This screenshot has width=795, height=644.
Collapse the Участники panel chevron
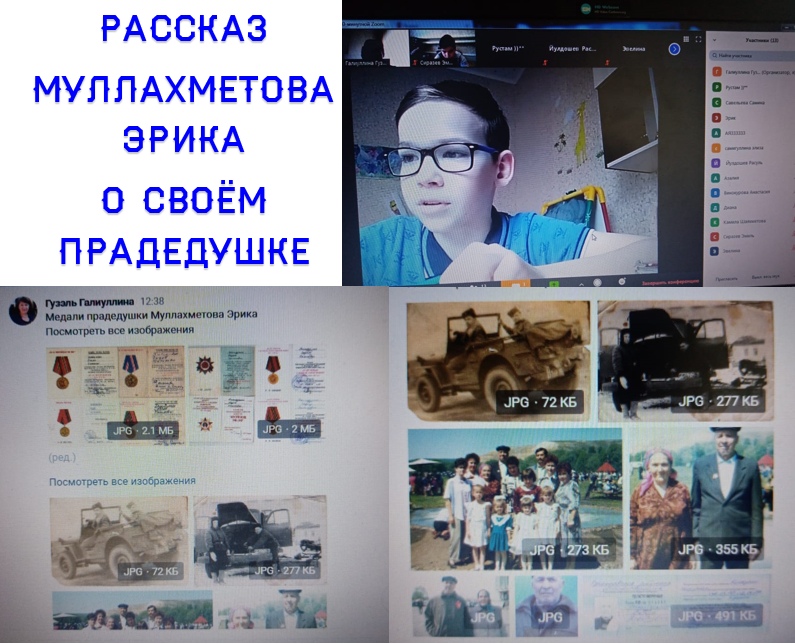pos(714,40)
